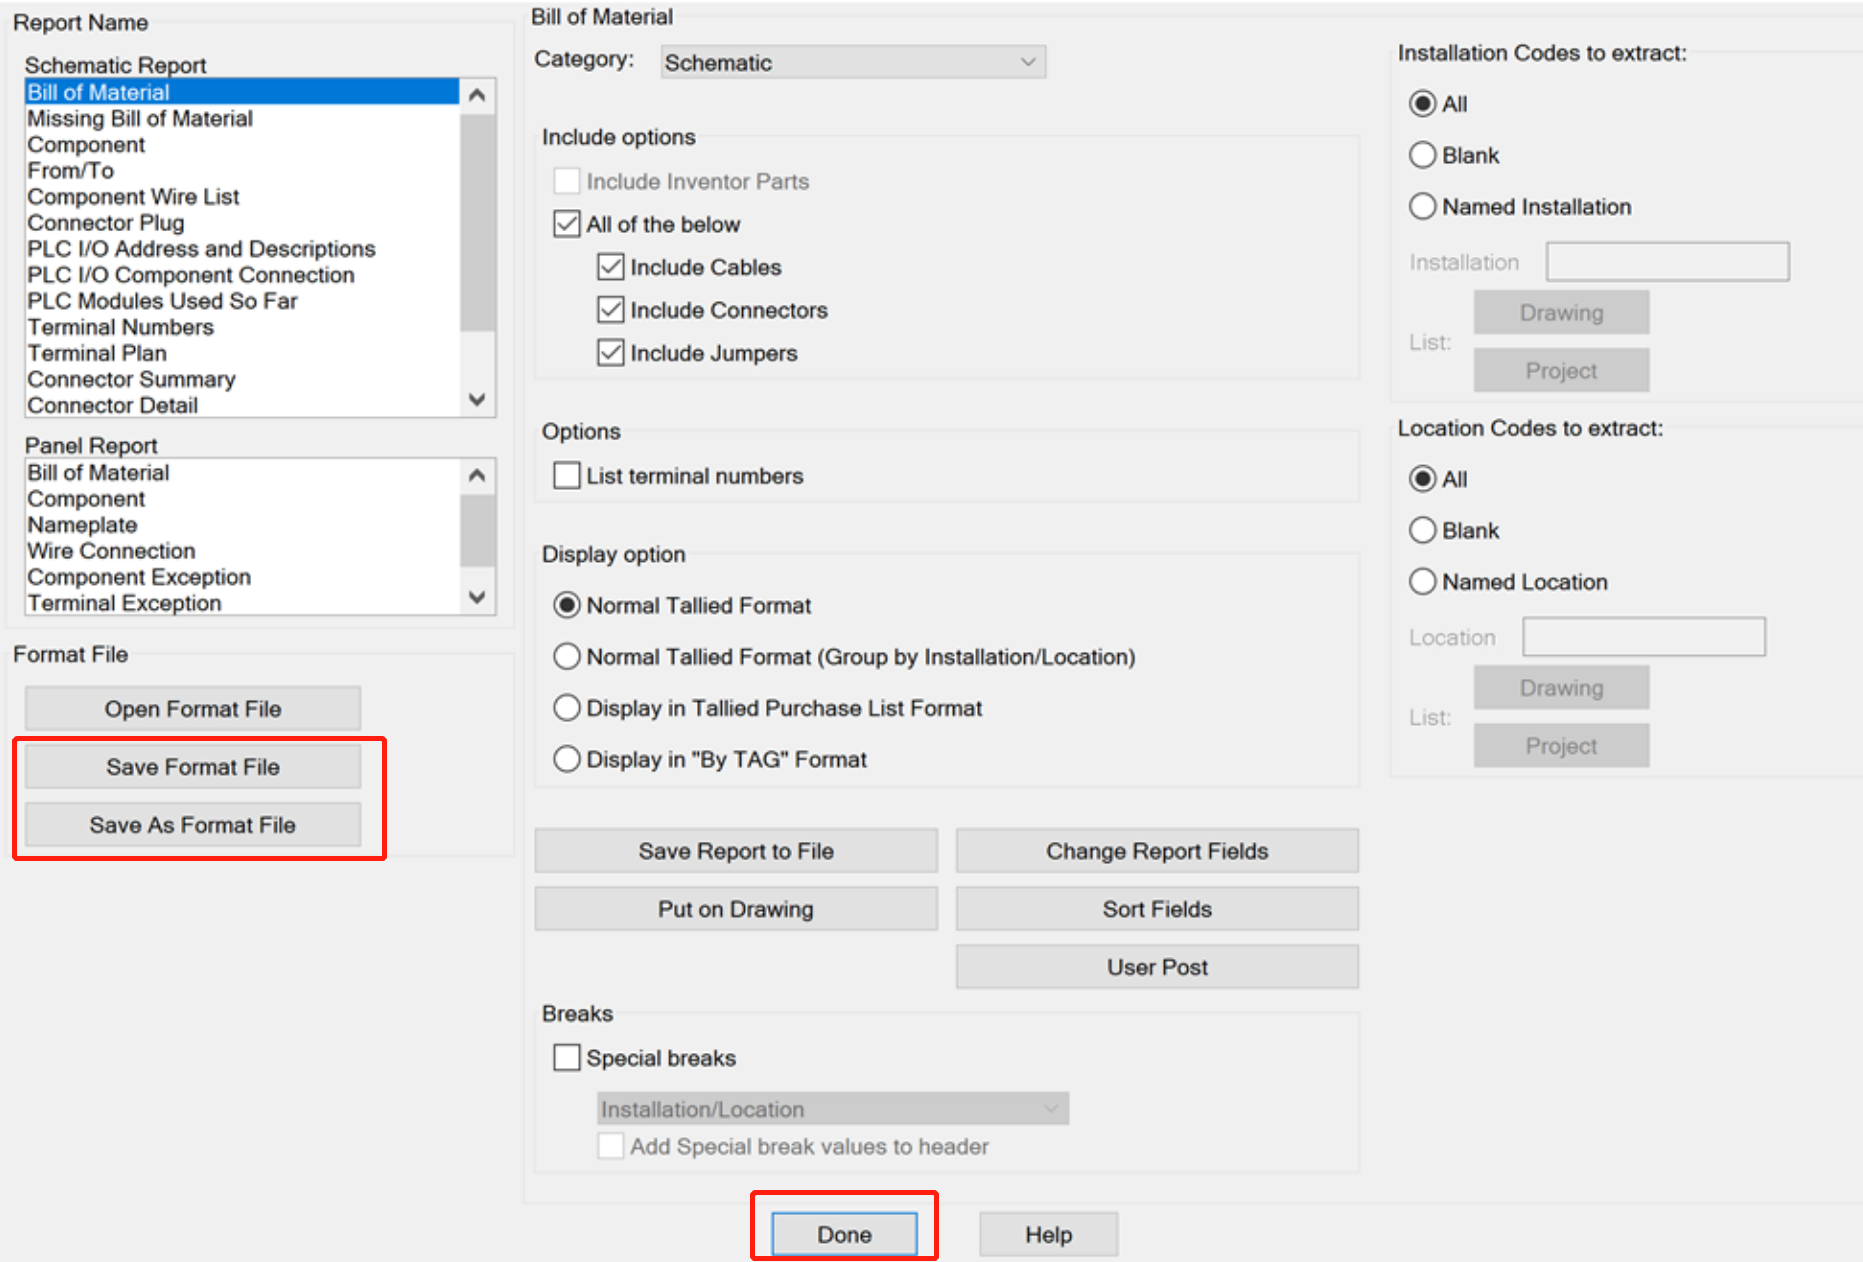Select Component Wire List in Schematic Report list
This screenshot has height=1262, width=1863.
click(133, 196)
